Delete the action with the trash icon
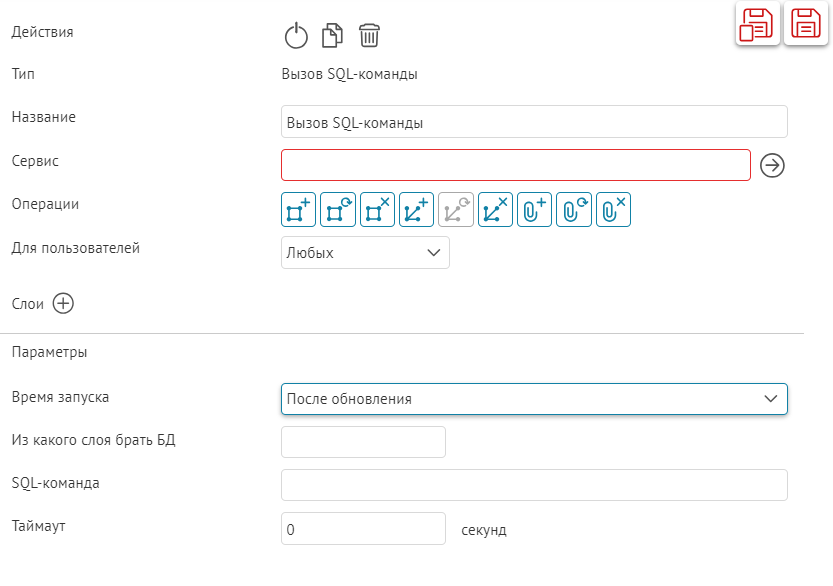The image size is (833, 586). pos(369,37)
